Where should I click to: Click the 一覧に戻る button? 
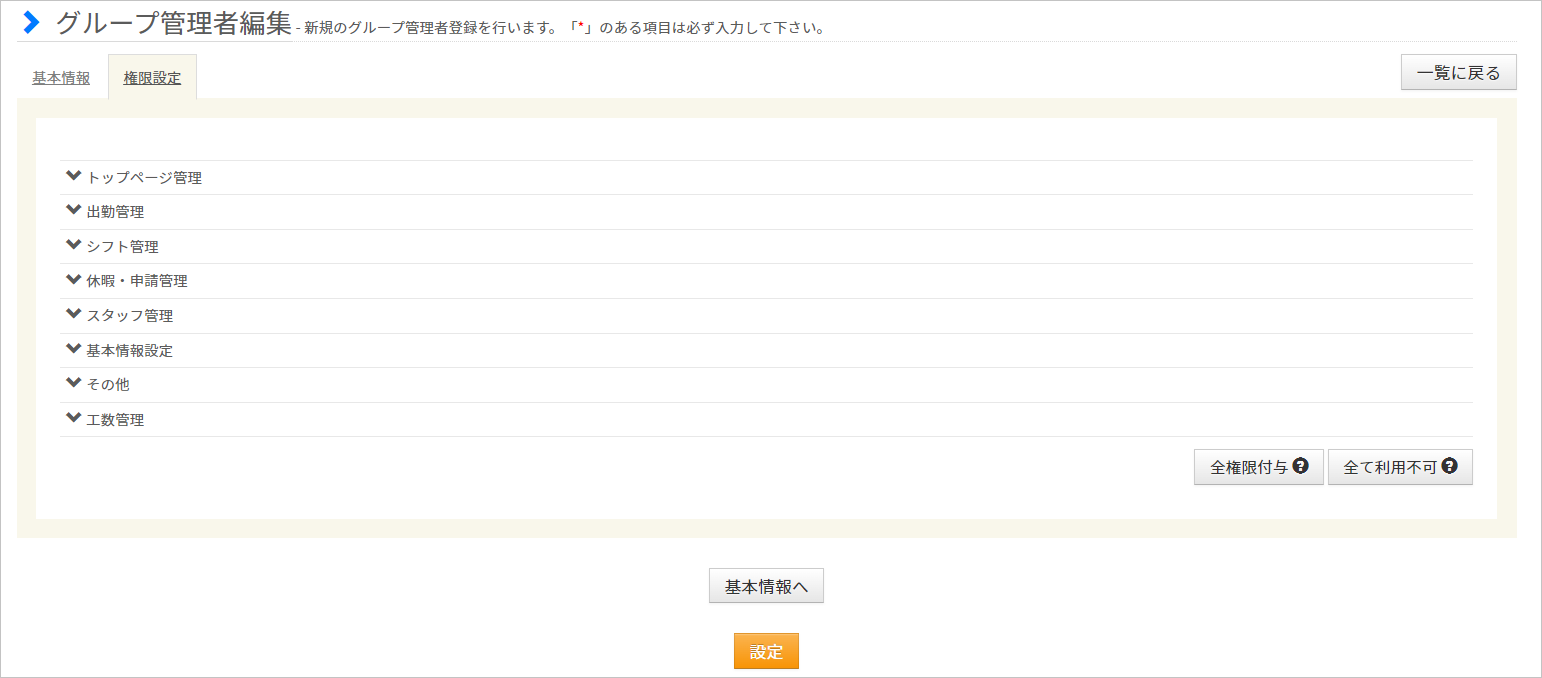[1459, 73]
